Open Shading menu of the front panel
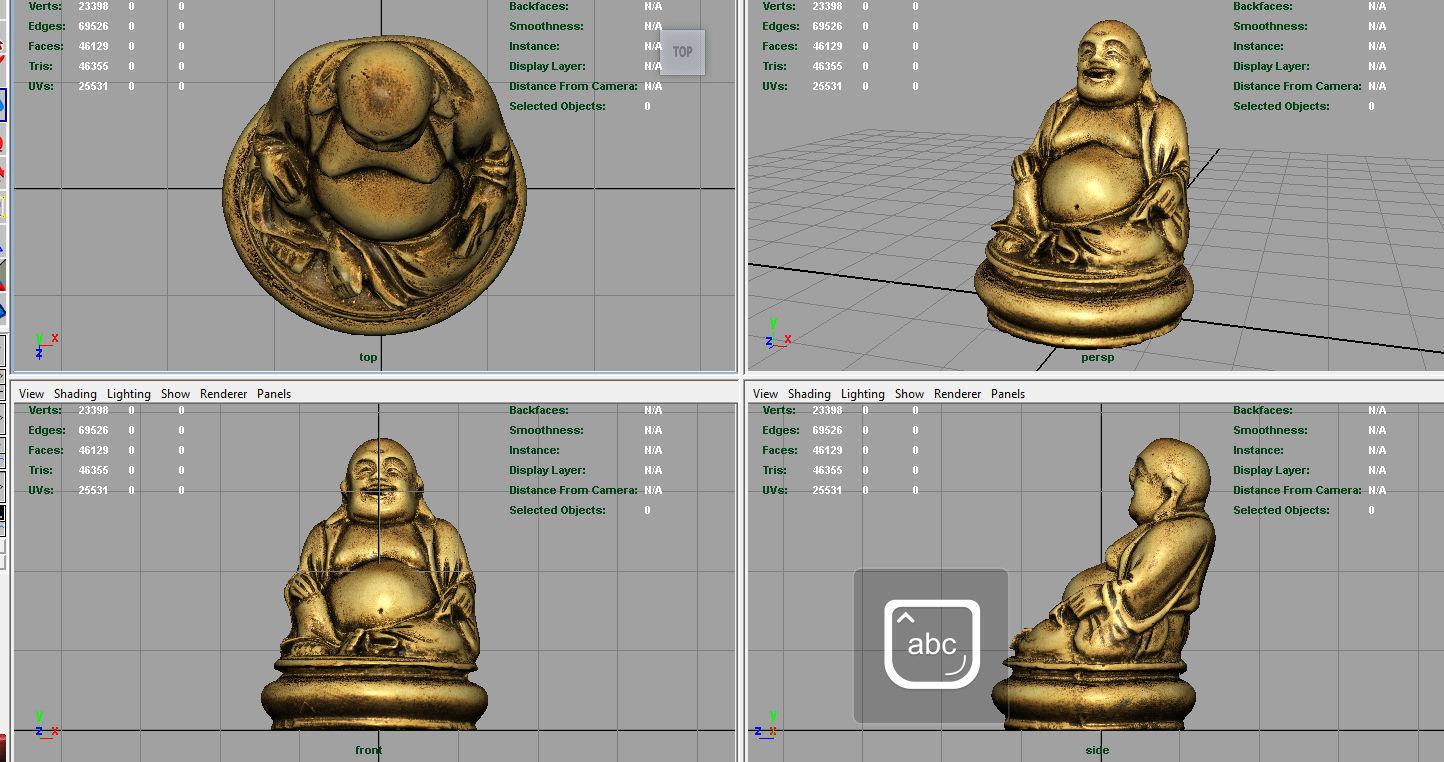The height and width of the screenshot is (762, 1444). coord(75,394)
